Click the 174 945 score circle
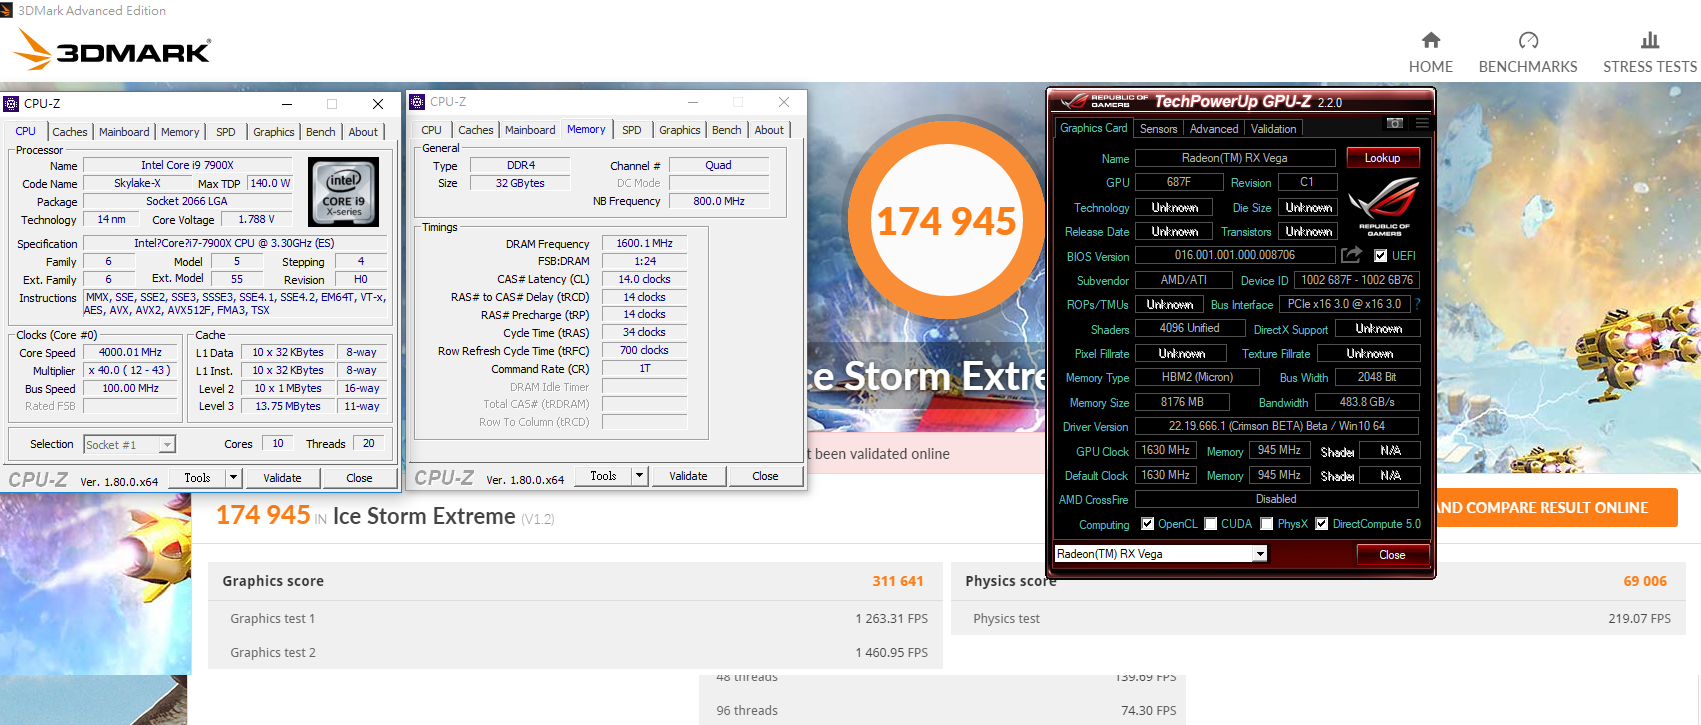 click(946, 221)
